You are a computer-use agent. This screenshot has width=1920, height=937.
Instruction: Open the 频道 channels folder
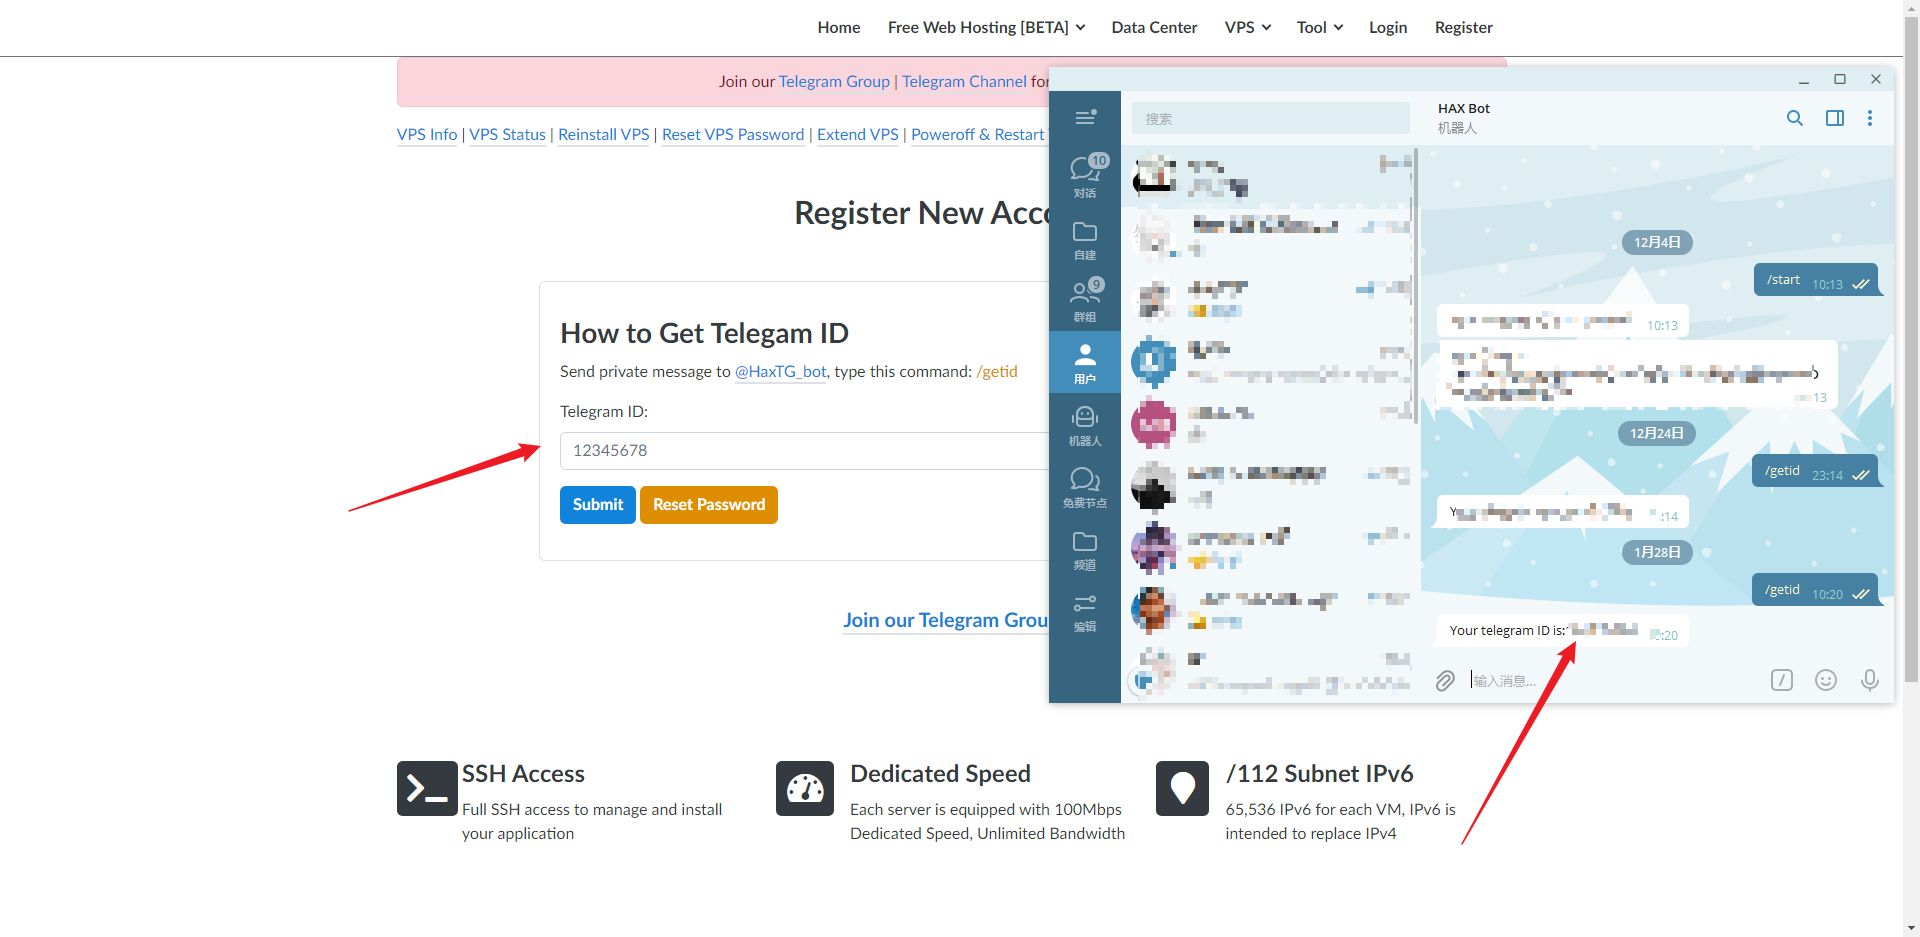pyautogui.click(x=1085, y=549)
